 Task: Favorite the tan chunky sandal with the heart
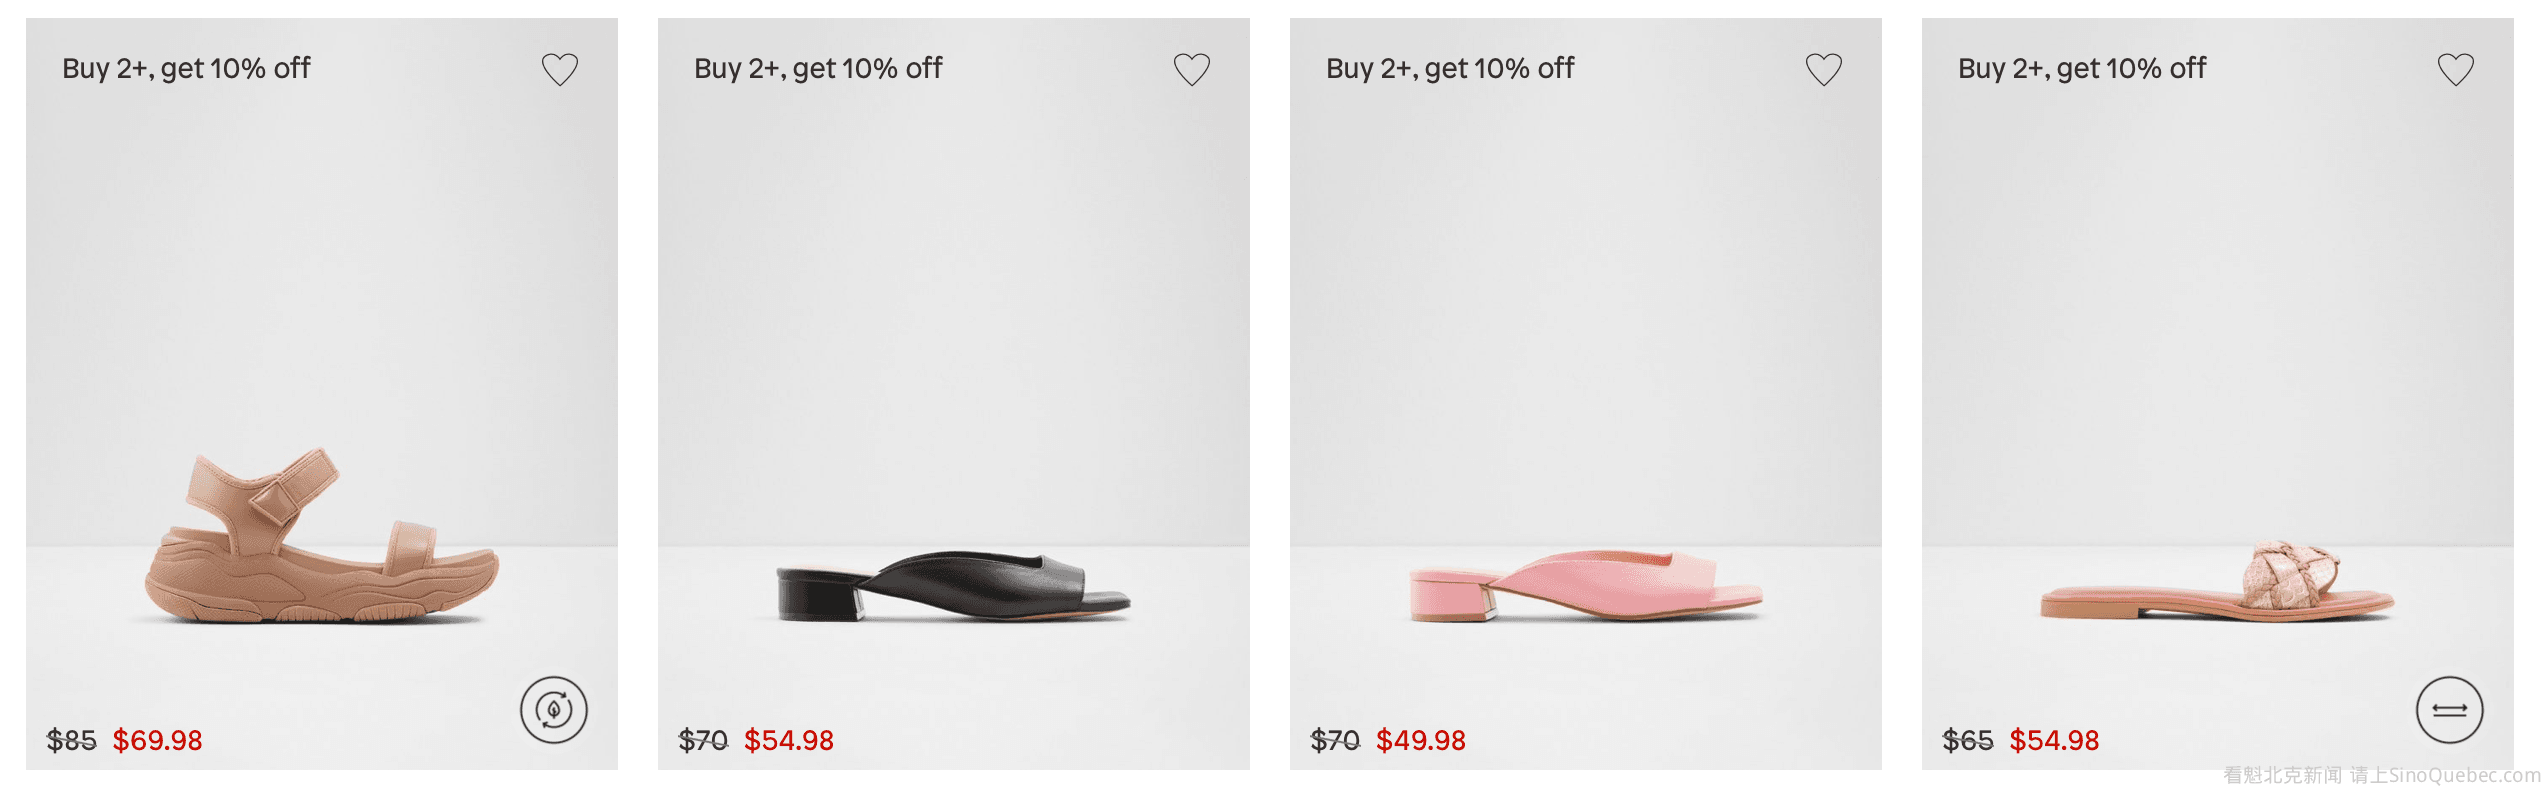560,69
